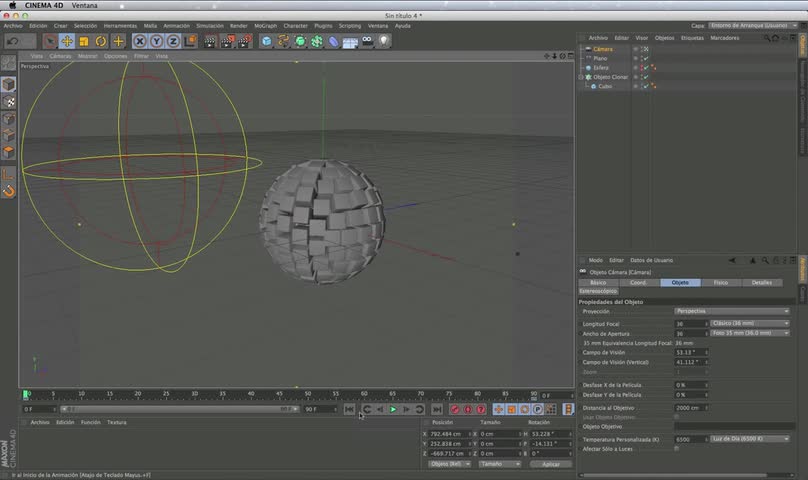808x480 pixels.
Task: Open the Tamaño dropdown in coordinates
Action: 499,464
